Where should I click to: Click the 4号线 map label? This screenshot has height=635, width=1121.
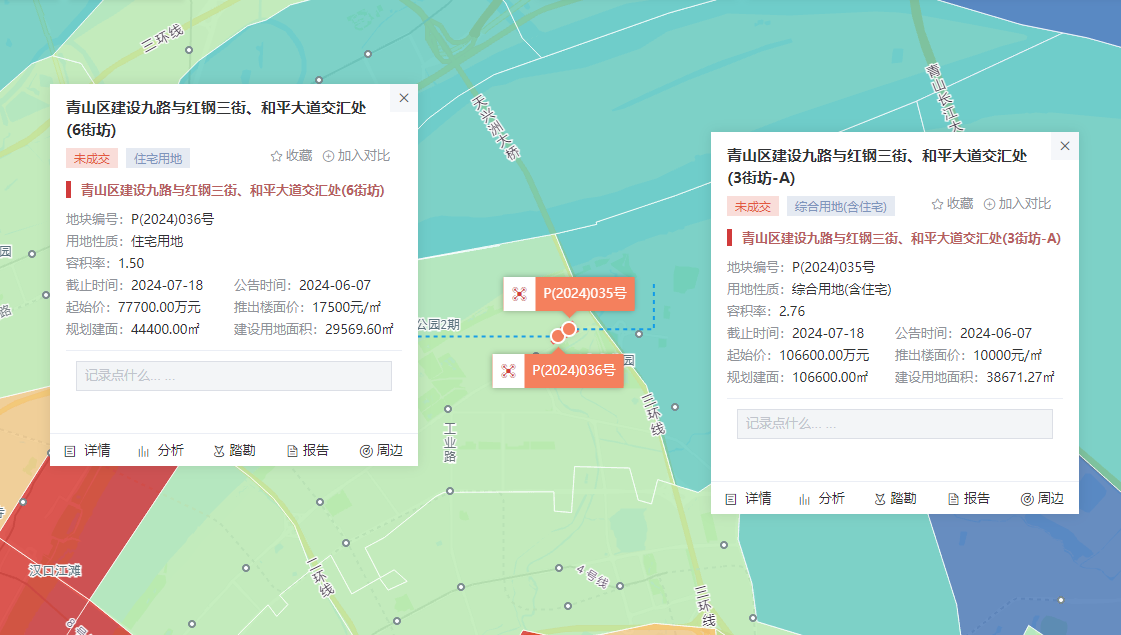pyautogui.click(x=593, y=576)
